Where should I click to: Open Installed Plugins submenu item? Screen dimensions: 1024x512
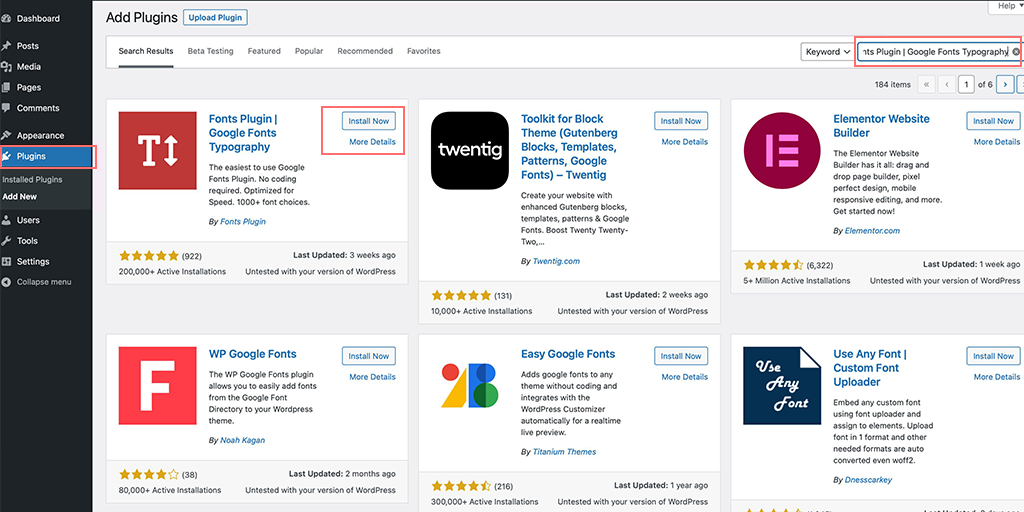coord(32,180)
